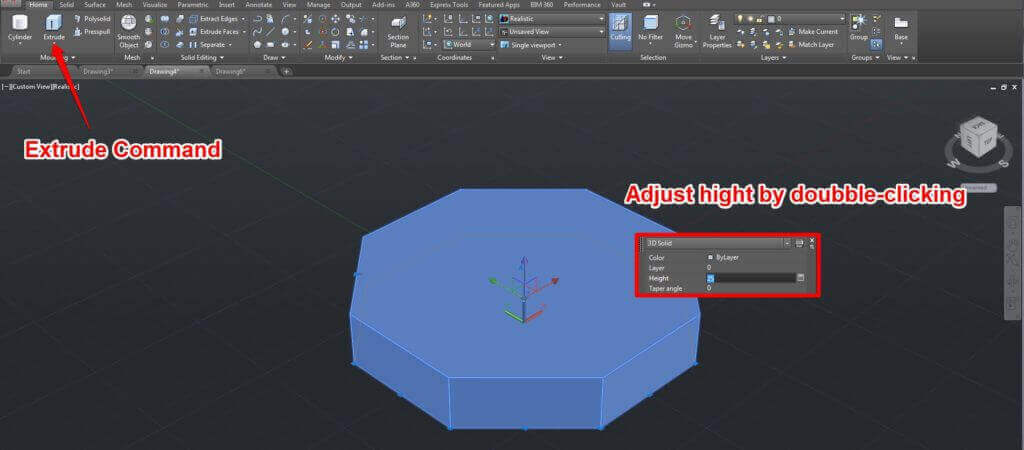Click the ByLayer color swatch value
1024x450 pixels.
723,257
